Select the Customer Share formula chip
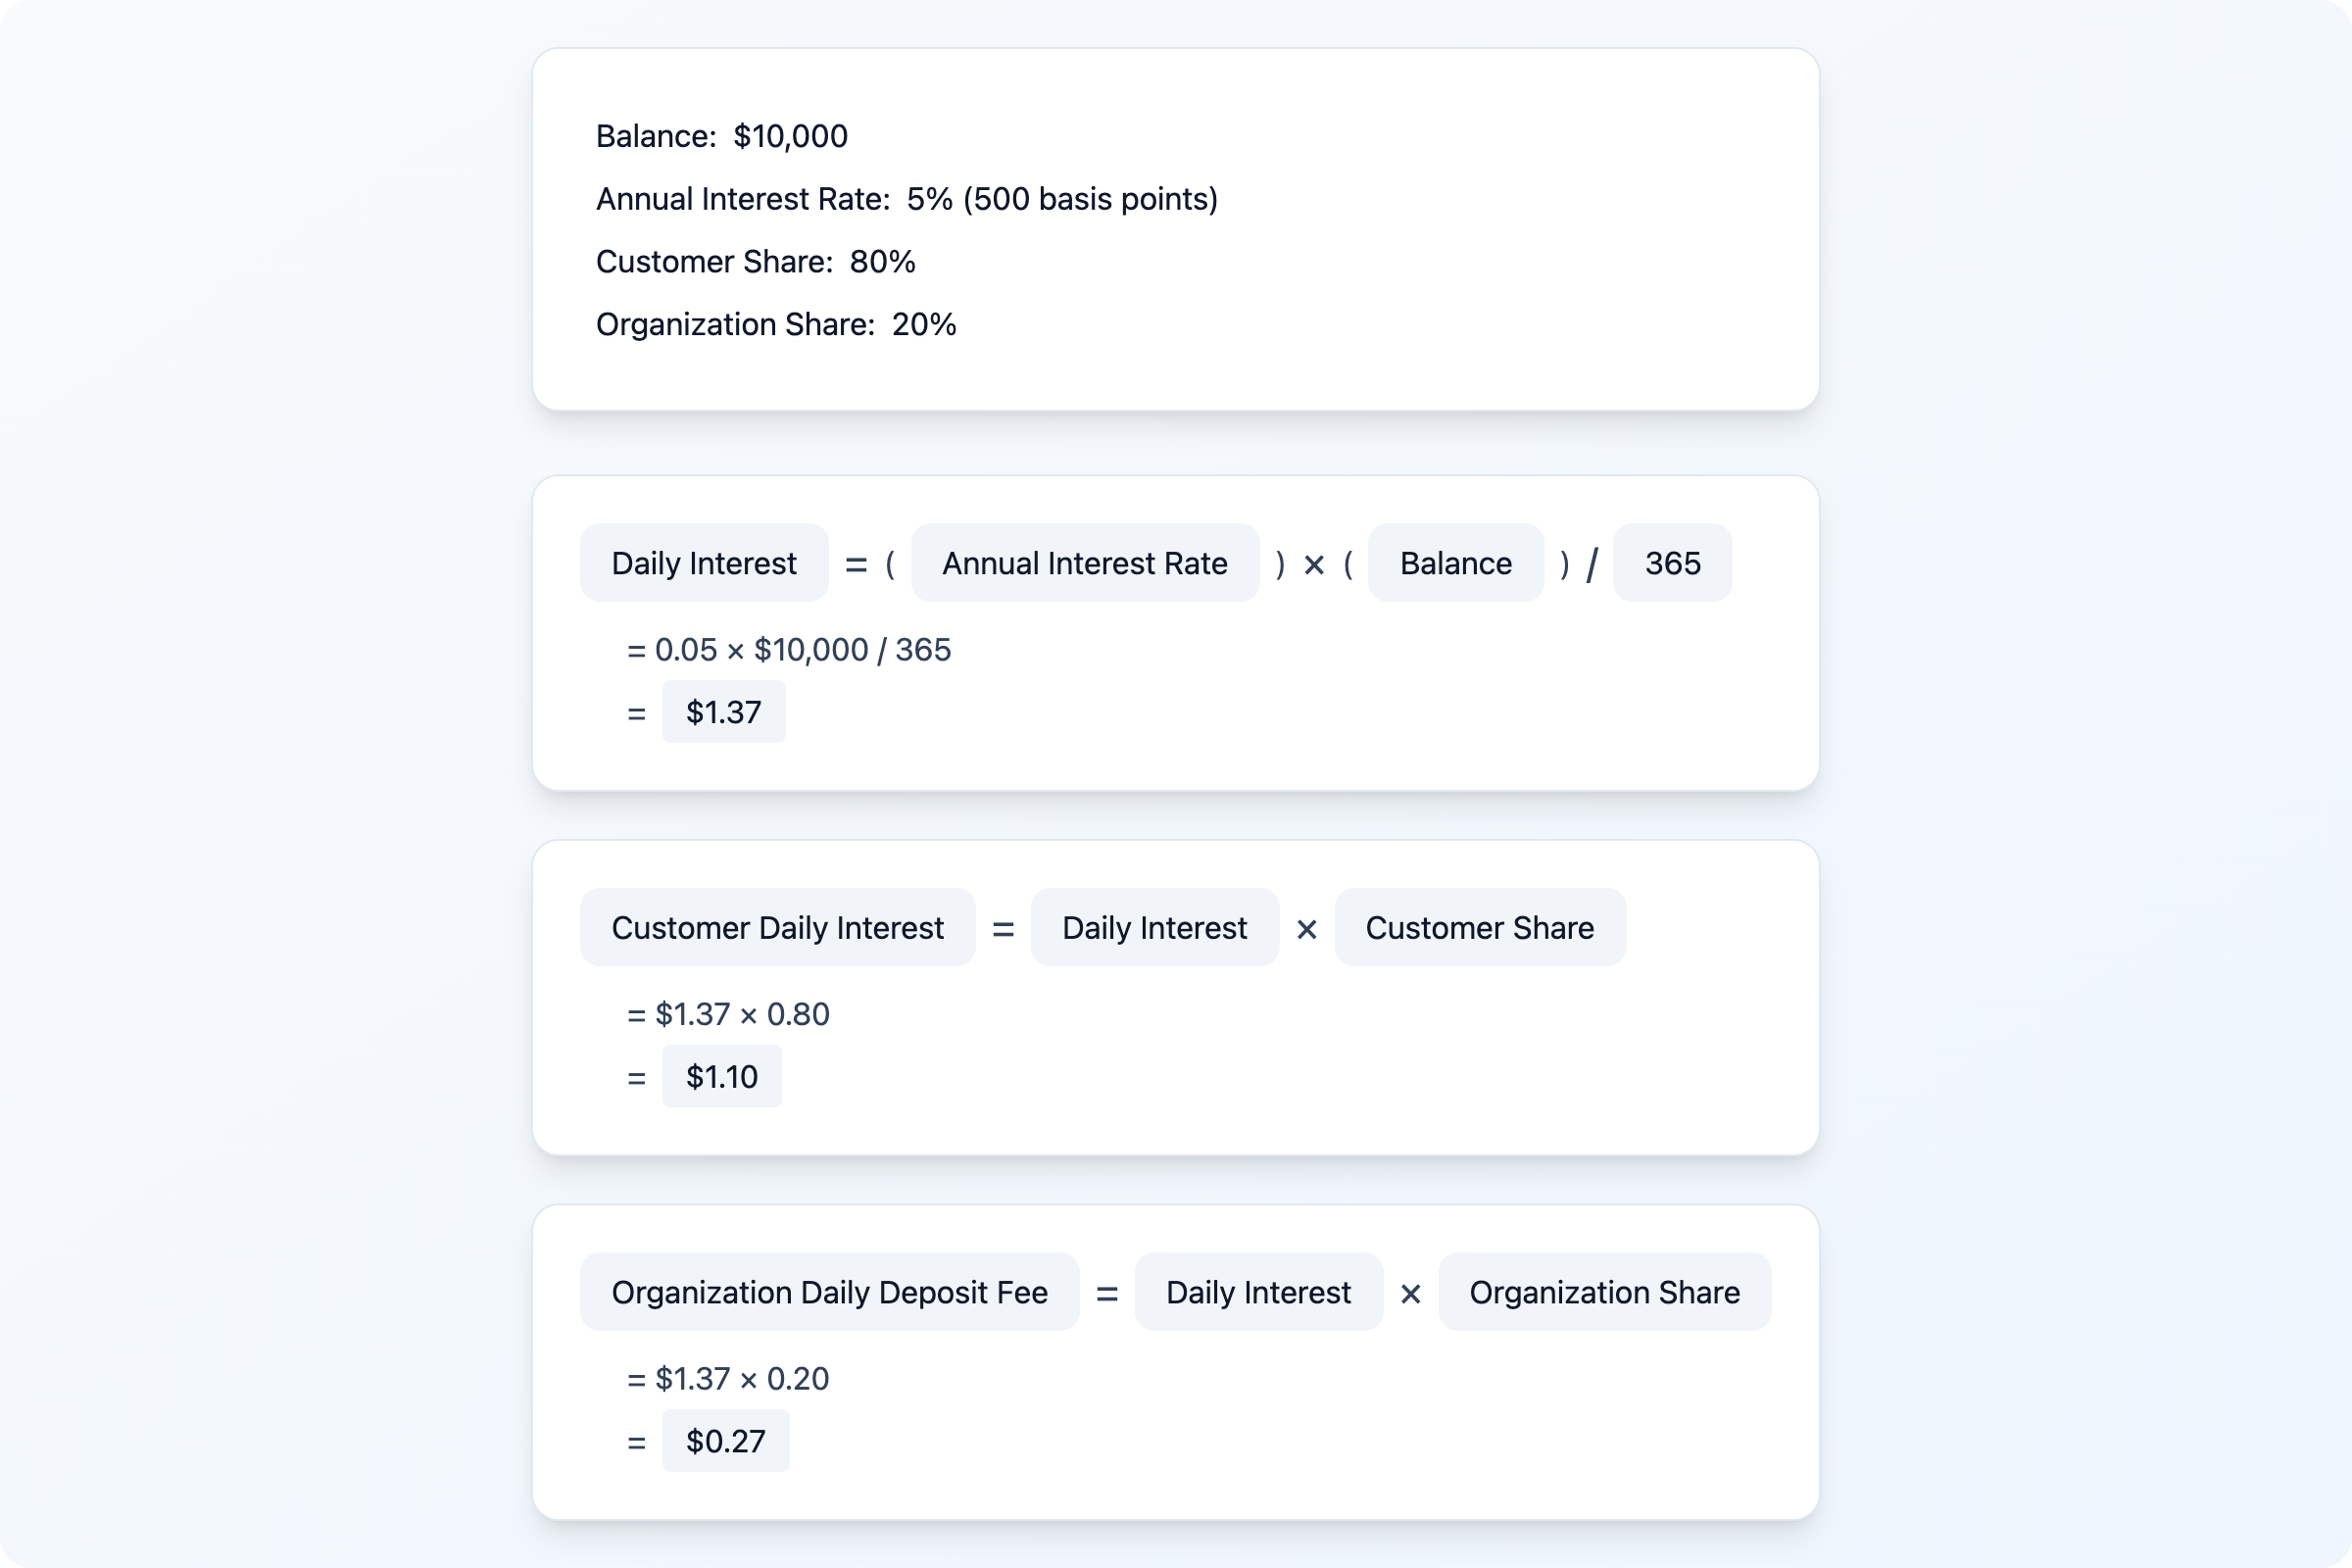2352x1568 pixels. (x=1479, y=928)
